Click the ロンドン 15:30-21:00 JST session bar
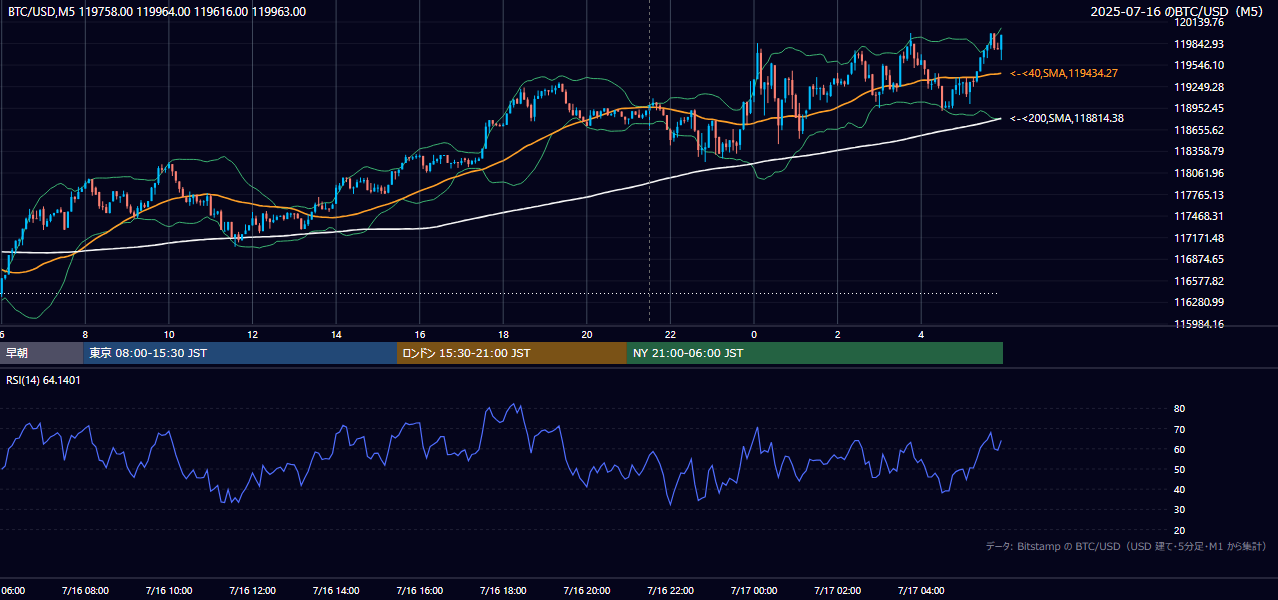Image resolution: width=1278 pixels, height=600 pixels. (x=512, y=353)
